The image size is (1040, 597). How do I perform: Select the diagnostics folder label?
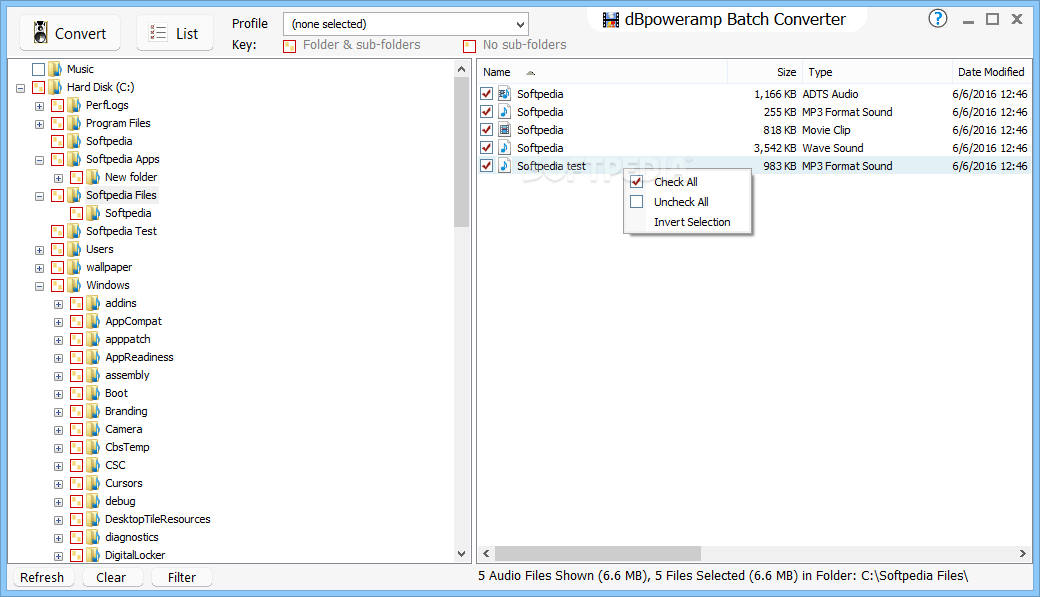(x=132, y=537)
